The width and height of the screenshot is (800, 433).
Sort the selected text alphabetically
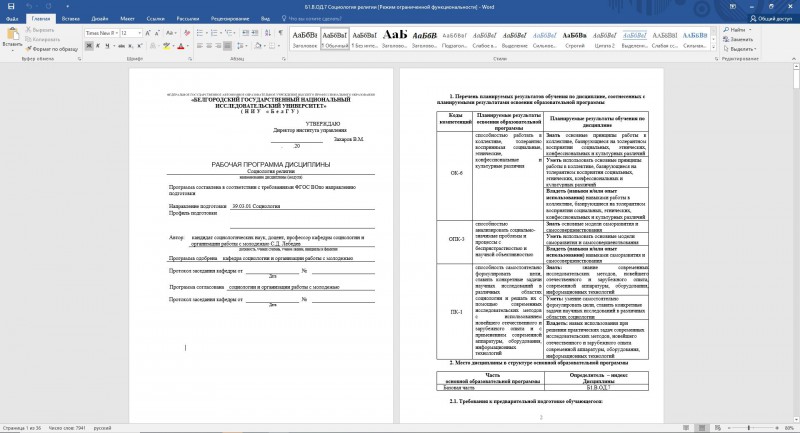coord(268,33)
